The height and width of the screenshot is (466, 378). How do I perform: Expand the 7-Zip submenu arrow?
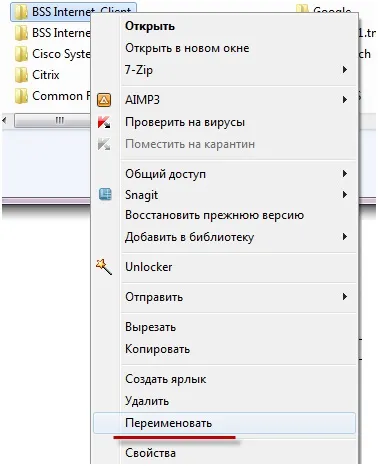pyautogui.click(x=345, y=70)
